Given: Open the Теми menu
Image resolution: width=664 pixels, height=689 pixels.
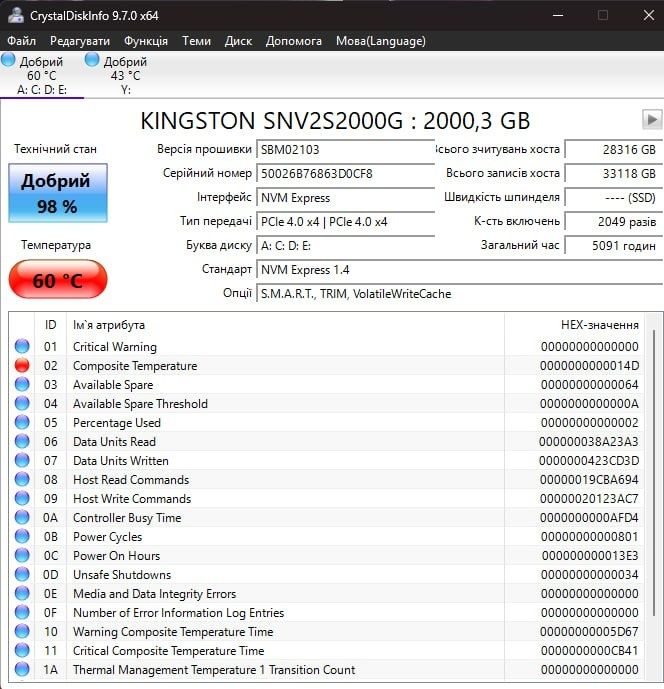Looking at the screenshot, I should (196, 41).
